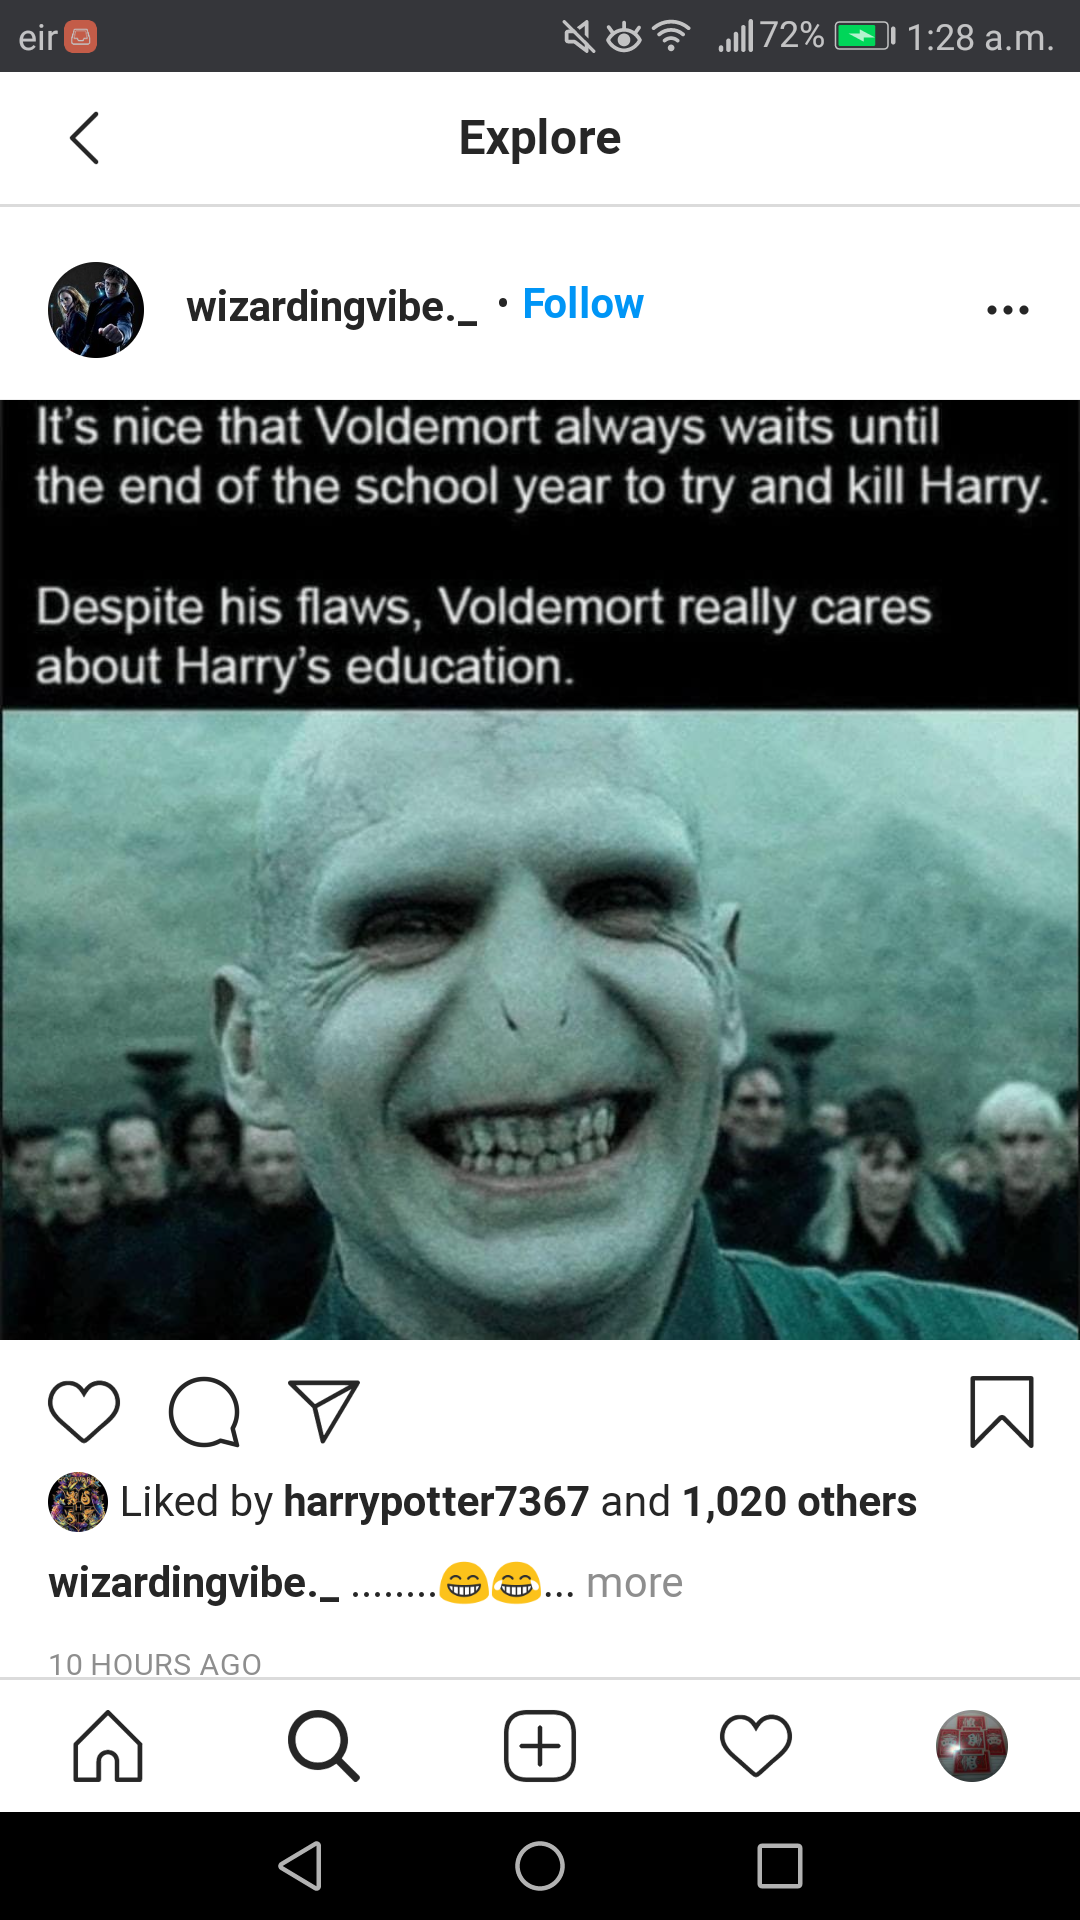The image size is (1080, 1920).
Task: Expand caption by tapping more
Action: pyautogui.click(x=634, y=1583)
